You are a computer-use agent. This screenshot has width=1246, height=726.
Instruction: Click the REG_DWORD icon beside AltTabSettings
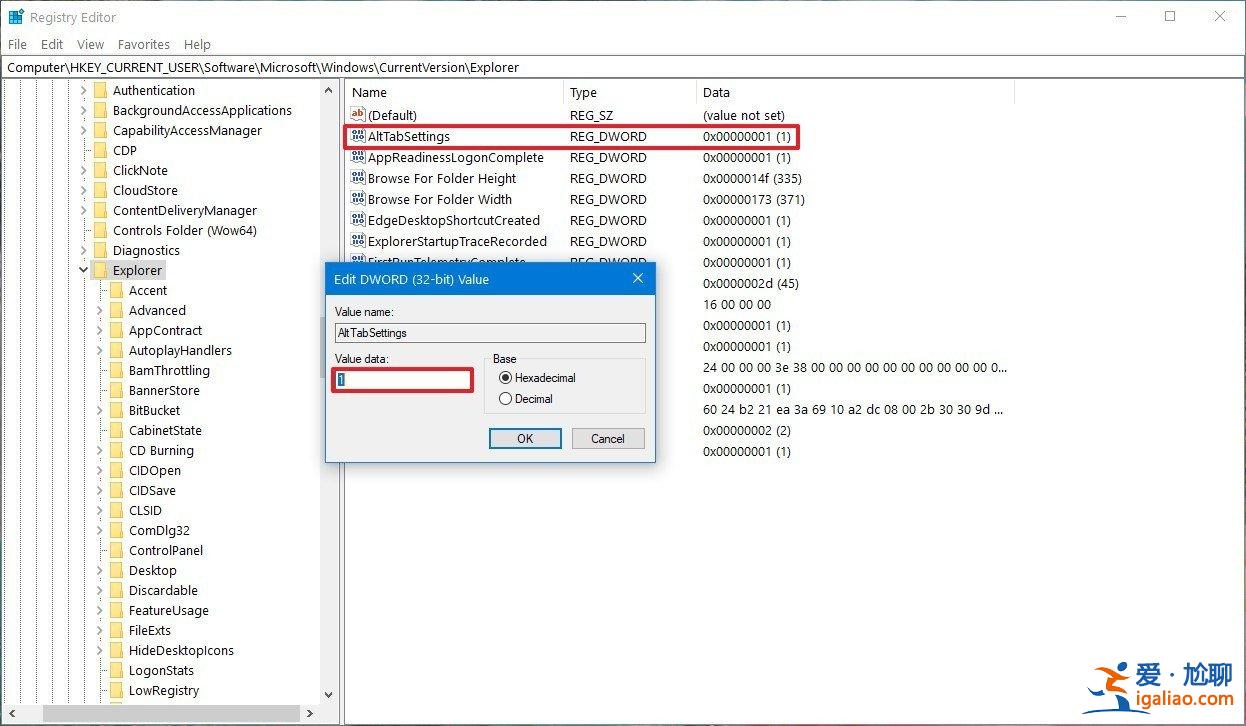coord(358,136)
